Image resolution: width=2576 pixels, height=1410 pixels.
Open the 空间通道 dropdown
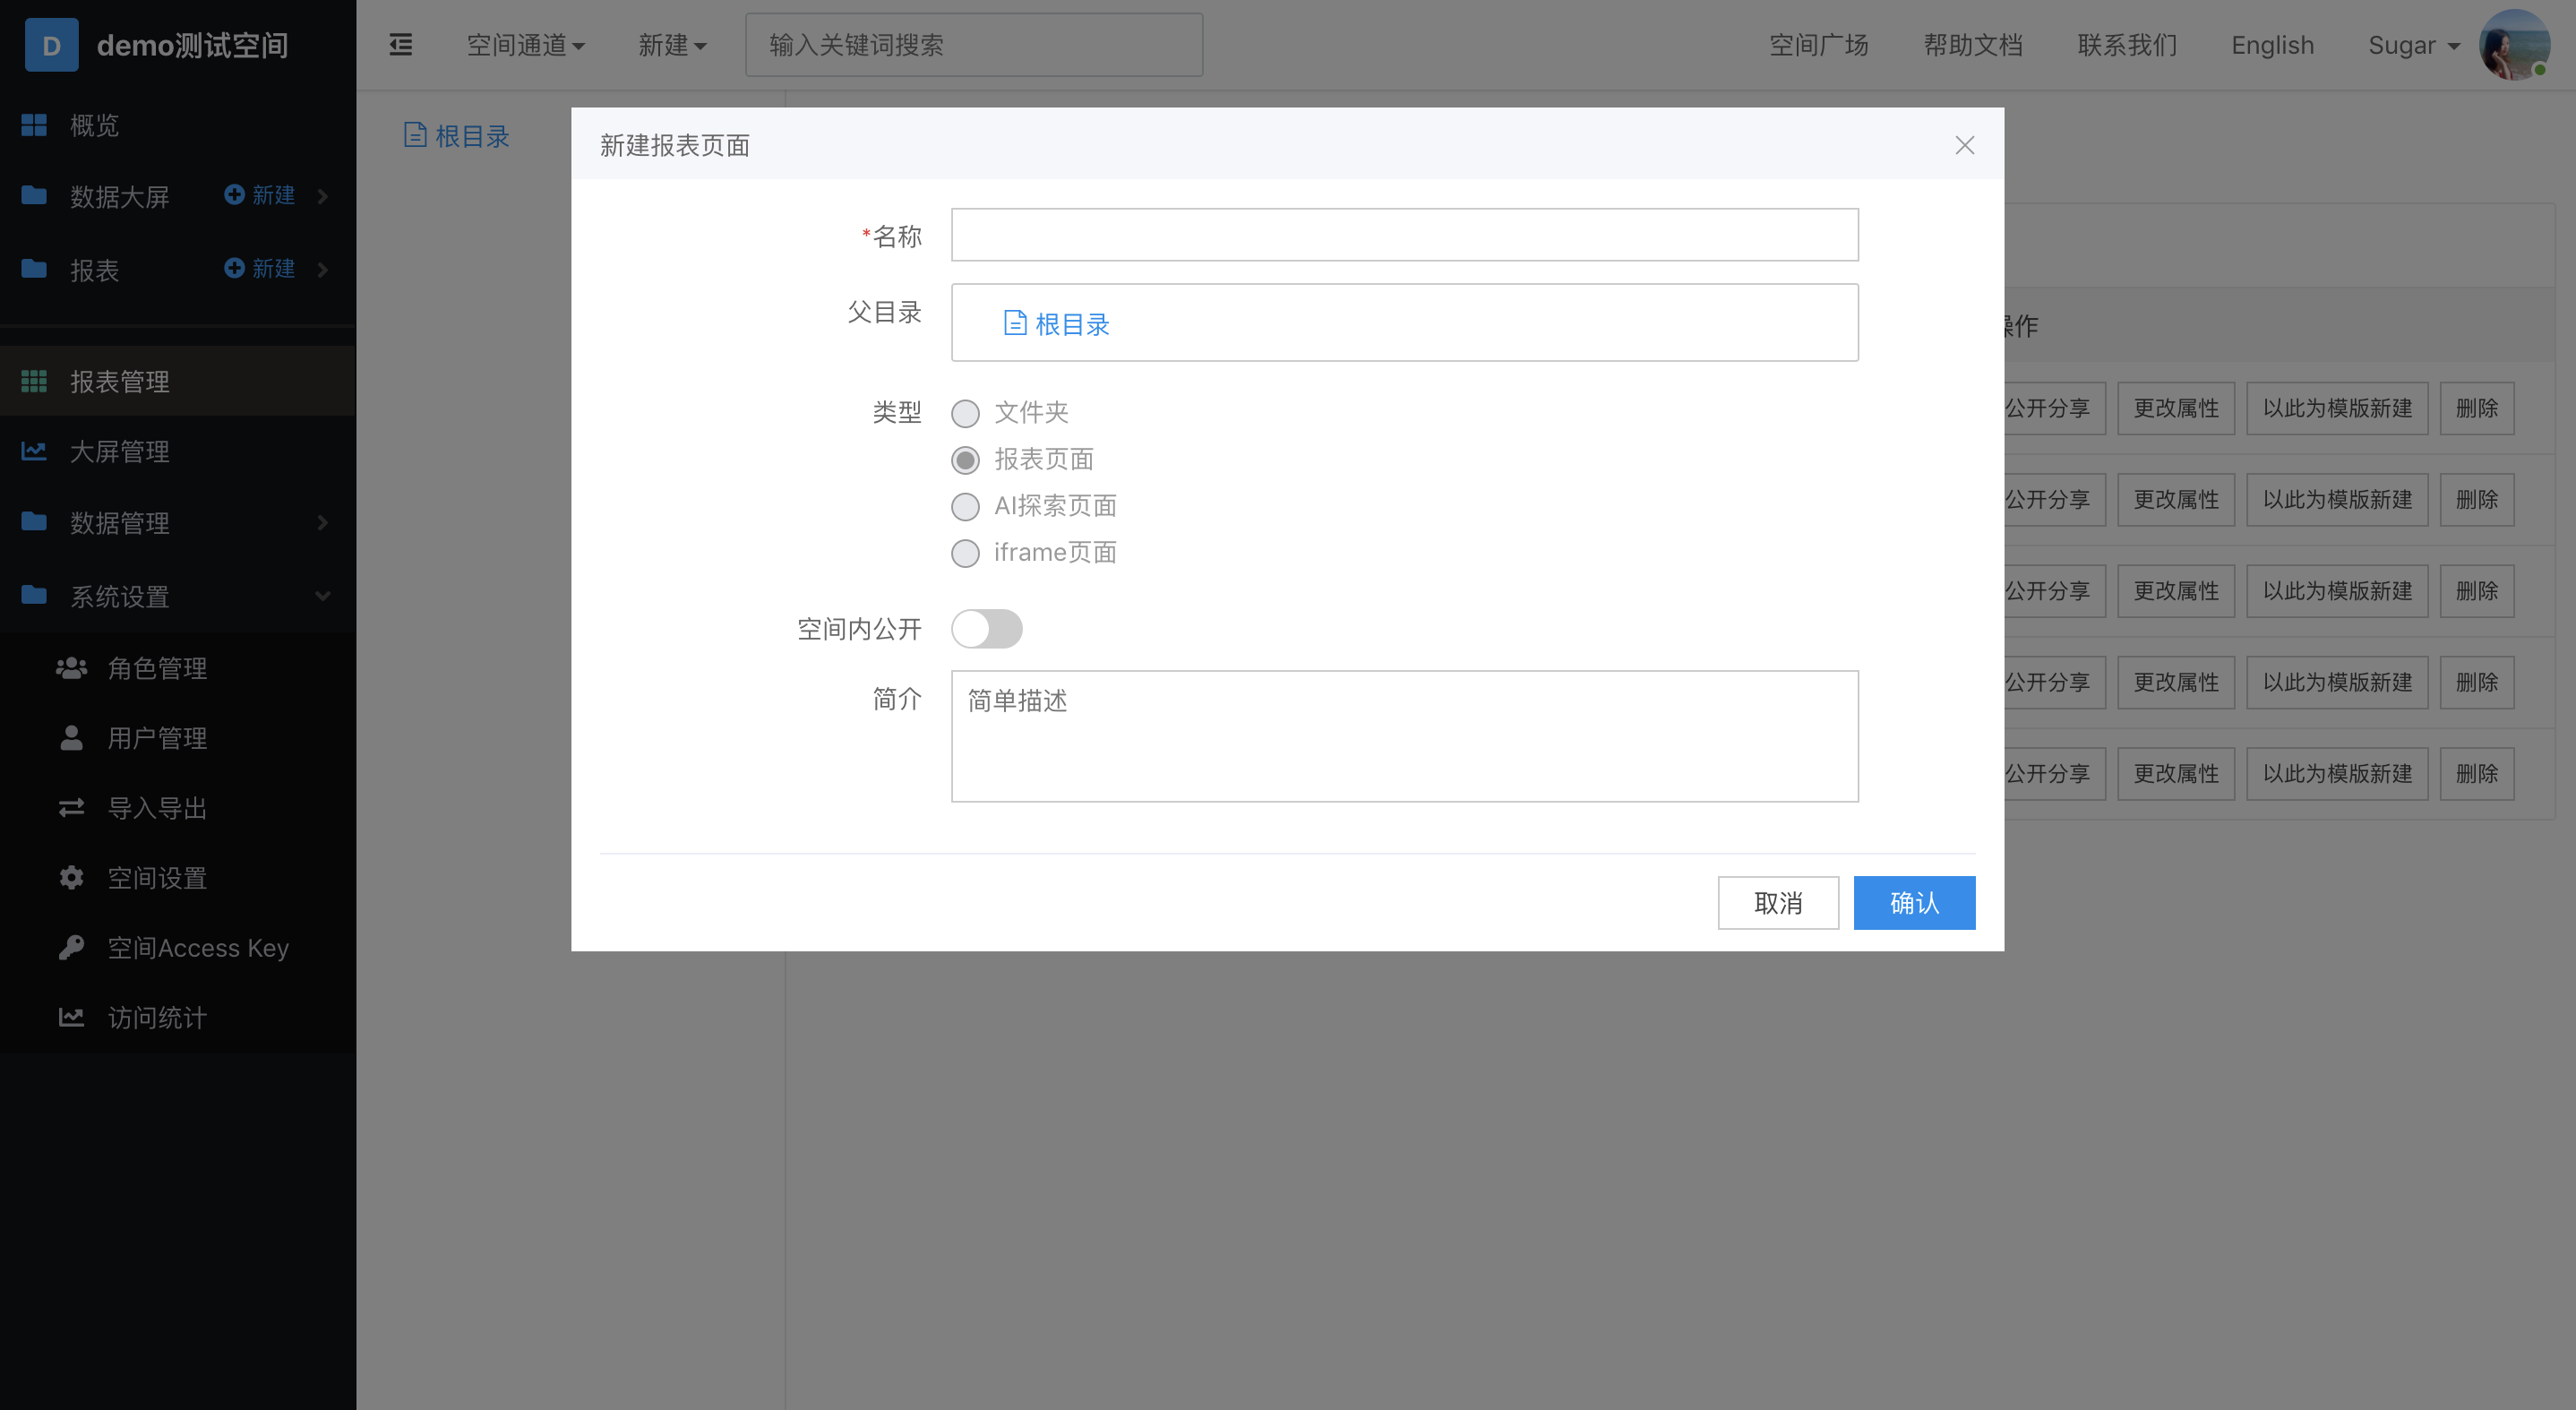[x=526, y=45]
